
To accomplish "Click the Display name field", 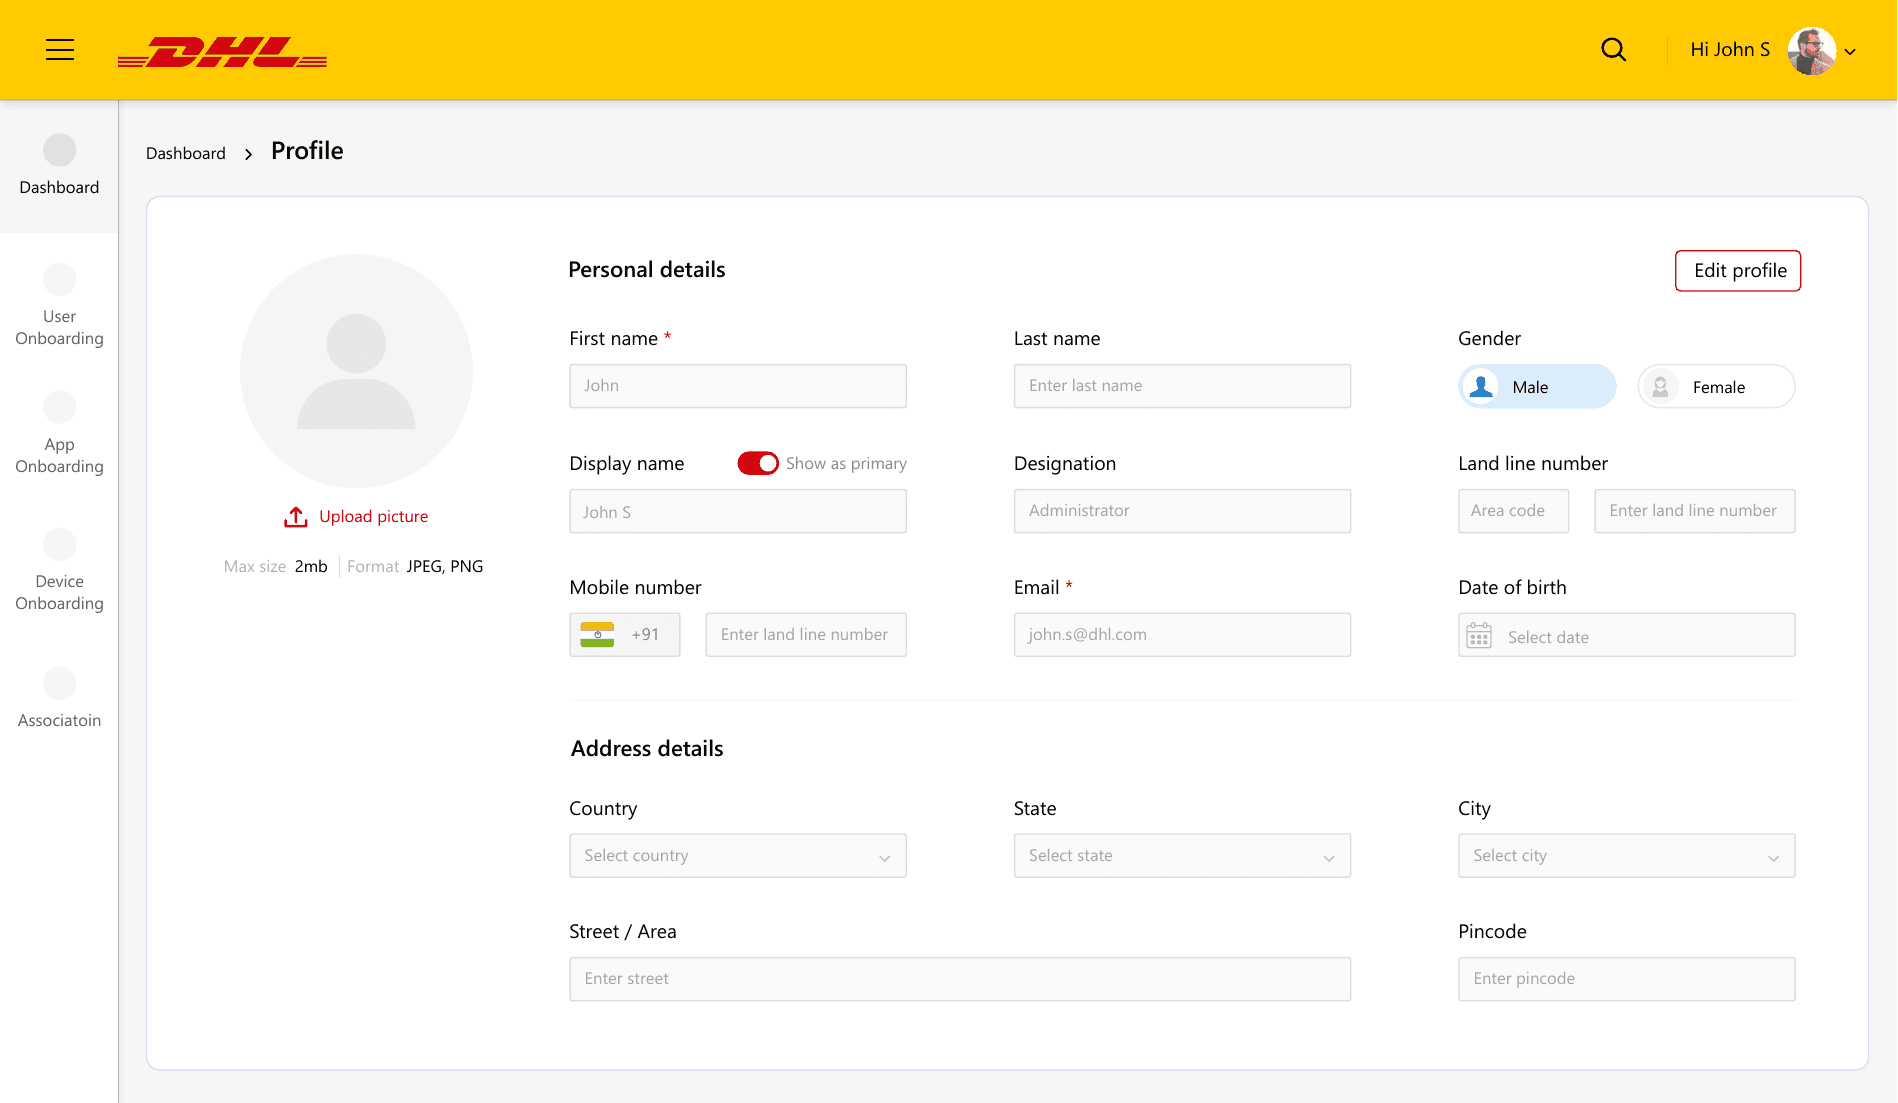I will 738,511.
